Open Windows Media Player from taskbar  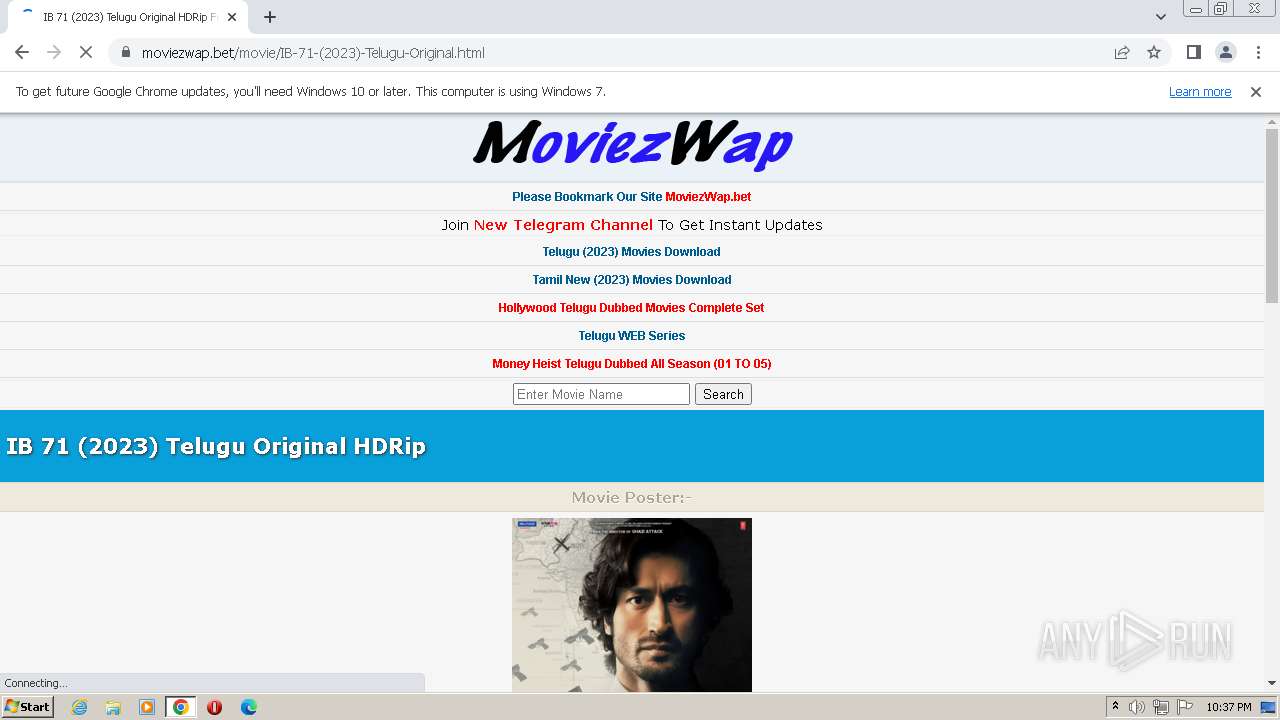pos(147,707)
